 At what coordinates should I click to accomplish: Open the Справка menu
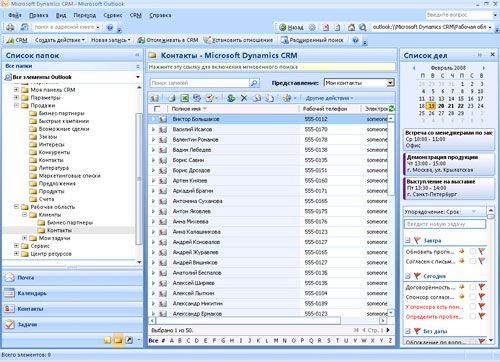pos(160,15)
